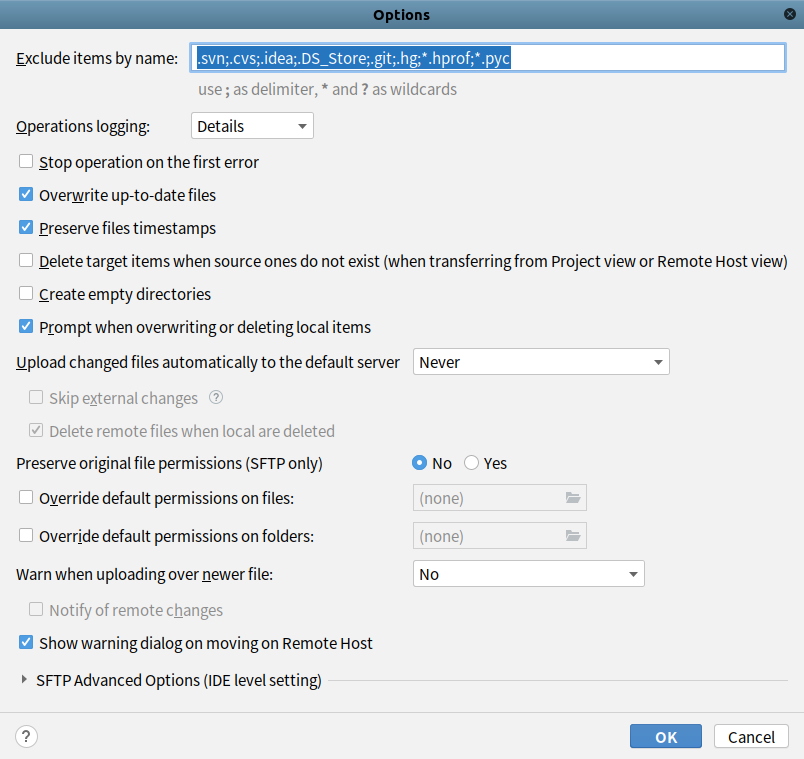Toggle Preserve files timestamps checkbox
This screenshot has height=759, width=804.
pyautogui.click(x=26, y=228)
